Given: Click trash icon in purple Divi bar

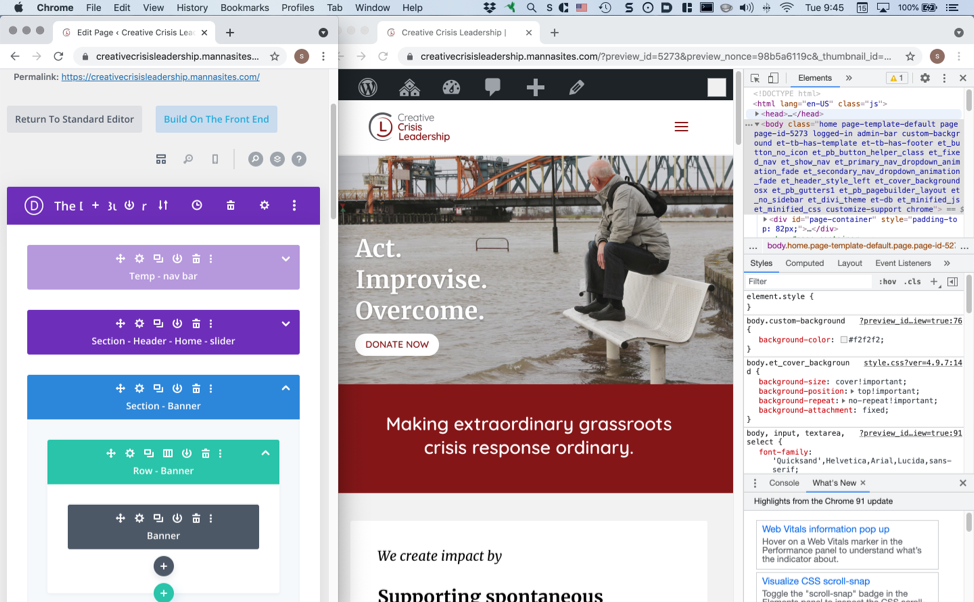Looking at the screenshot, I should pos(230,205).
